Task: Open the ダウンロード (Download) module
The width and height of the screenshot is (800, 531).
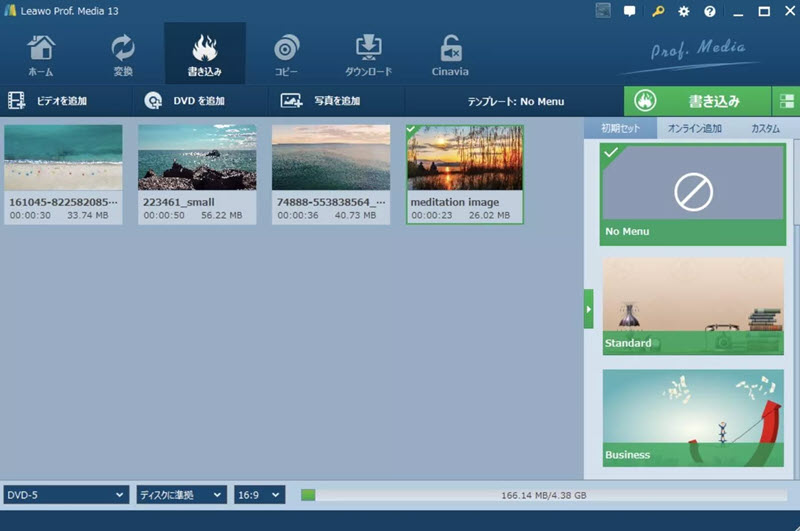Action: [x=368, y=55]
